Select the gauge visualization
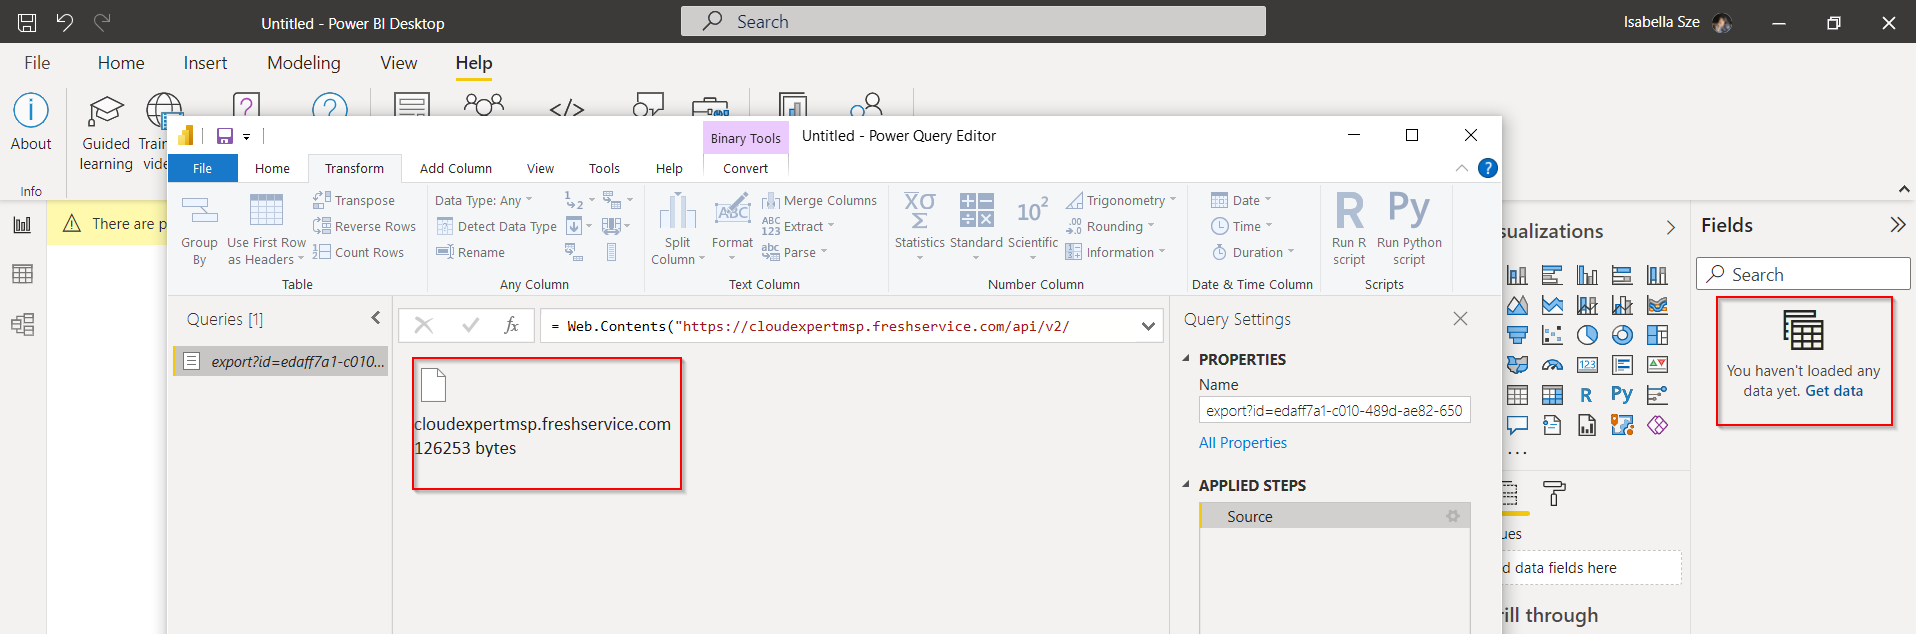 (1552, 365)
